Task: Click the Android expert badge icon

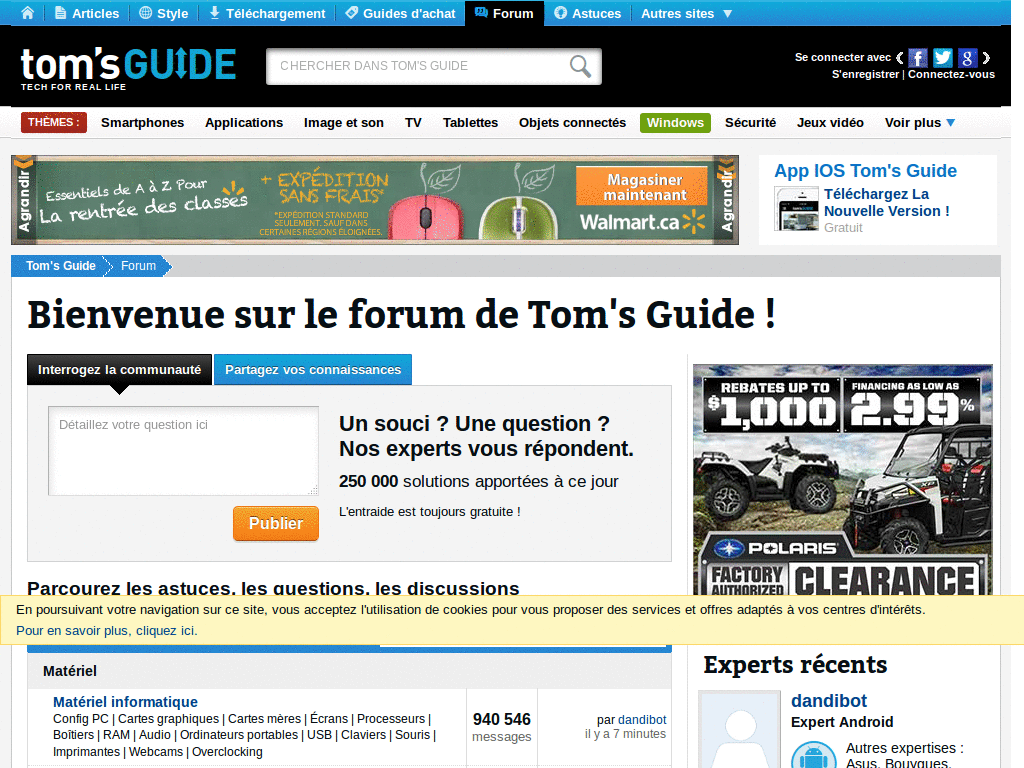Action: click(814, 755)
